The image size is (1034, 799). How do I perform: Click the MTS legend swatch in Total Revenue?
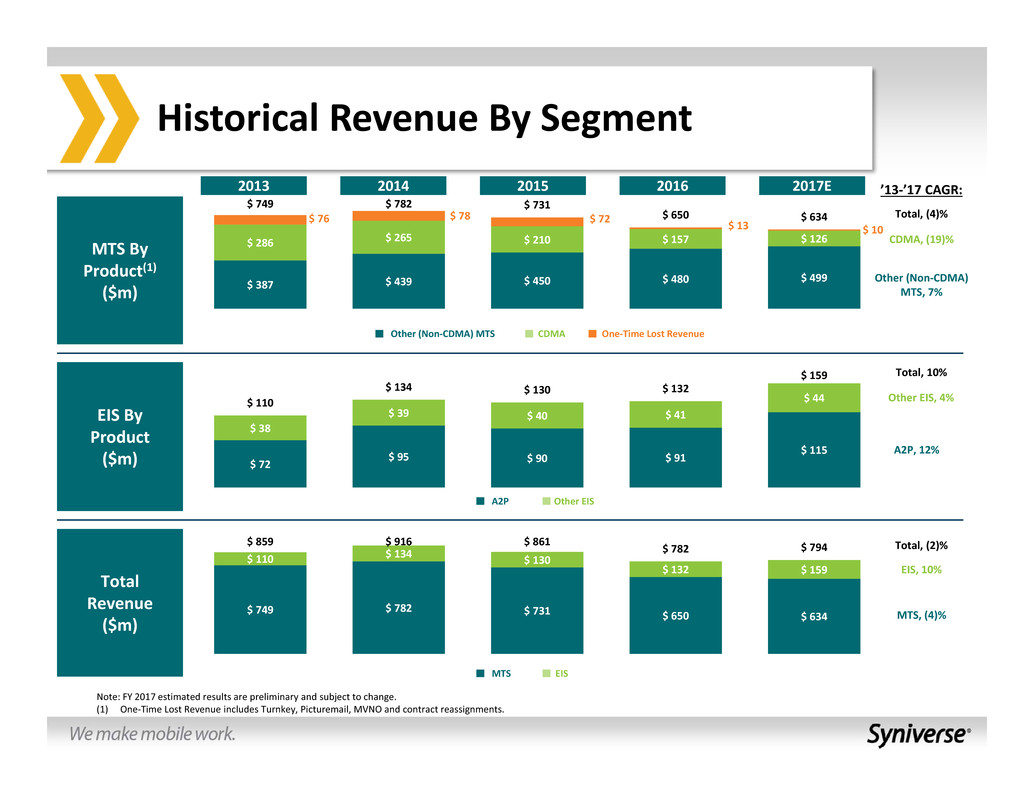point(479,674)
